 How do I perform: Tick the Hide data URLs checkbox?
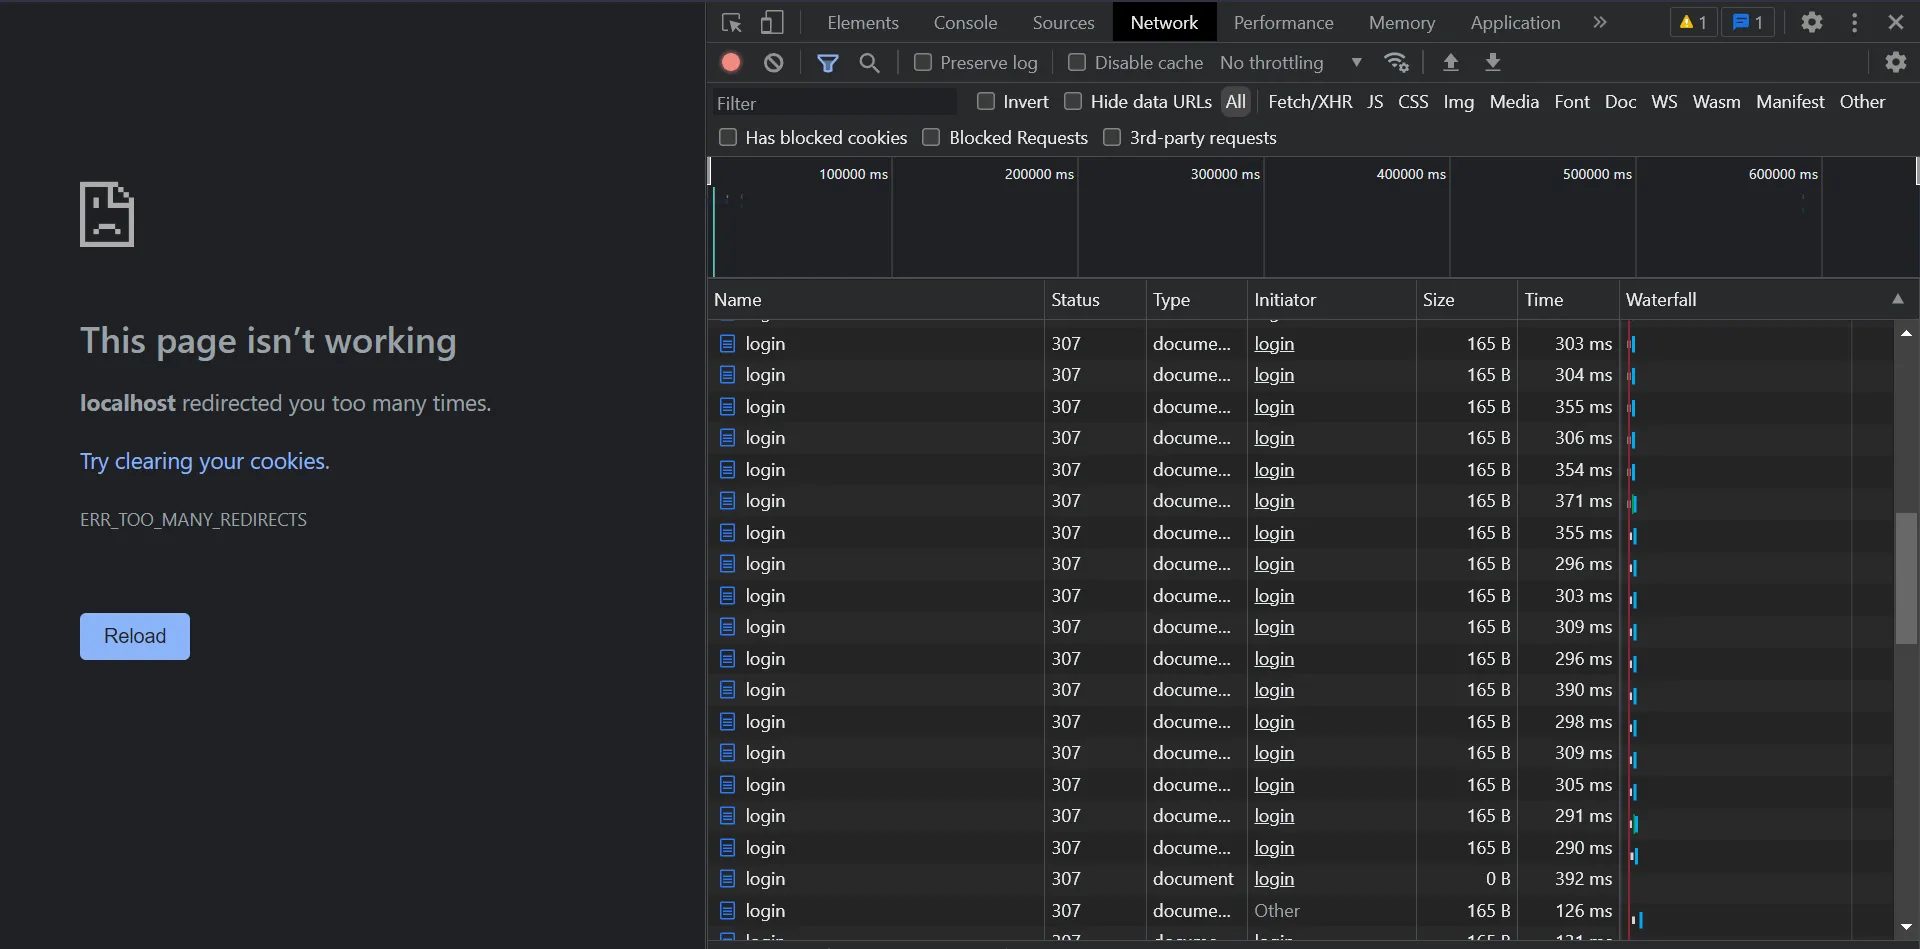[1073, 101]
